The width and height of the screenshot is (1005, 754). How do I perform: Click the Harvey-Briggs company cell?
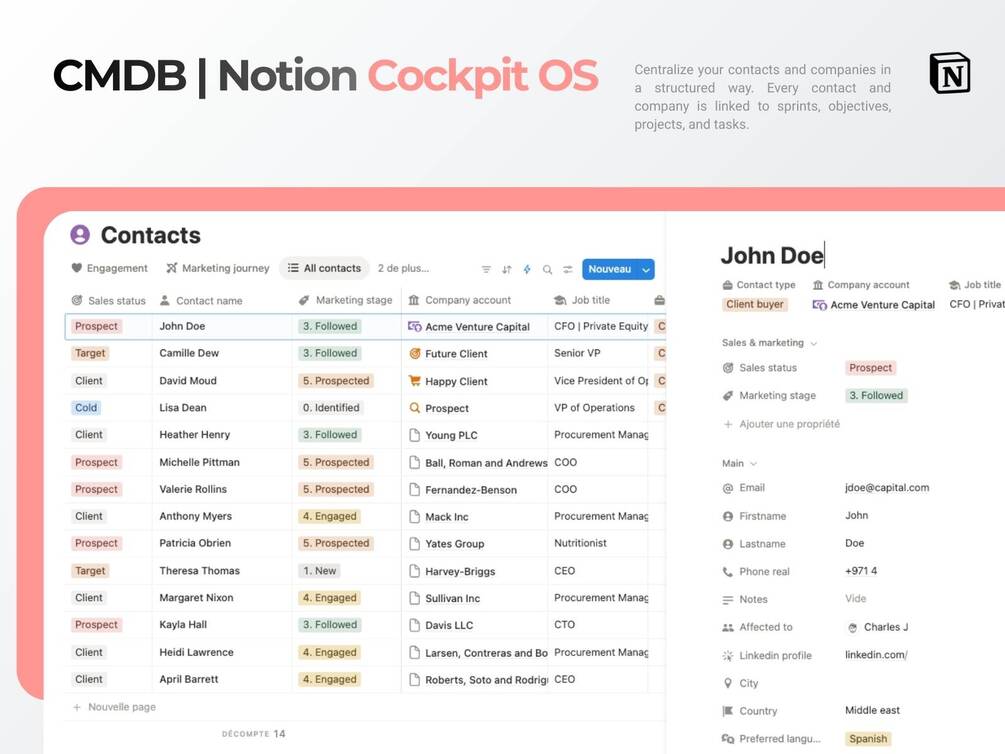pos(475,571)
